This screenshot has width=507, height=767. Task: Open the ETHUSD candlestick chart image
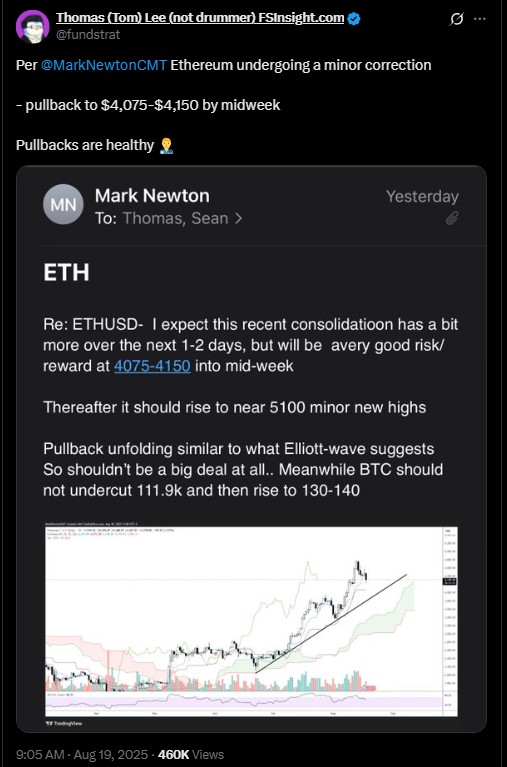point(252,621)
